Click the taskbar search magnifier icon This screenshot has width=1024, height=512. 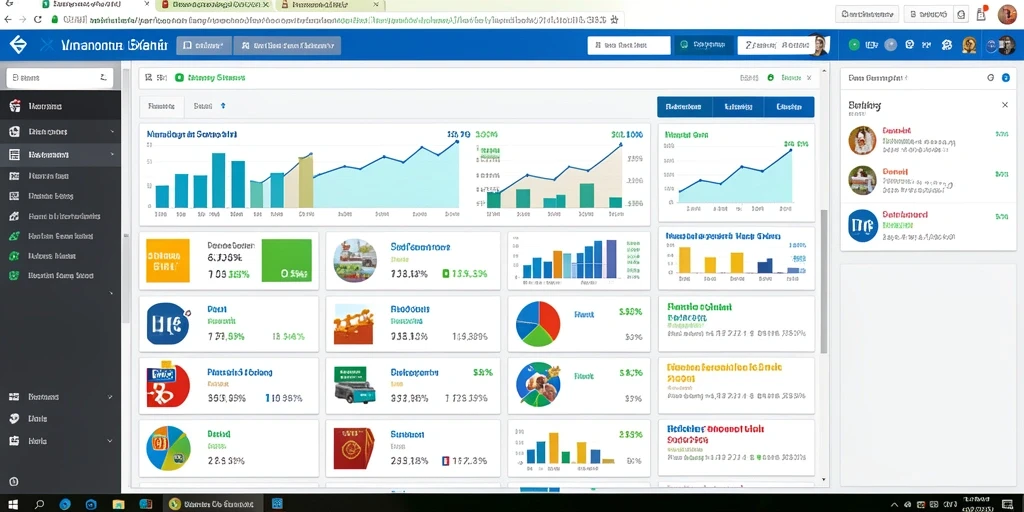point(39,504)
